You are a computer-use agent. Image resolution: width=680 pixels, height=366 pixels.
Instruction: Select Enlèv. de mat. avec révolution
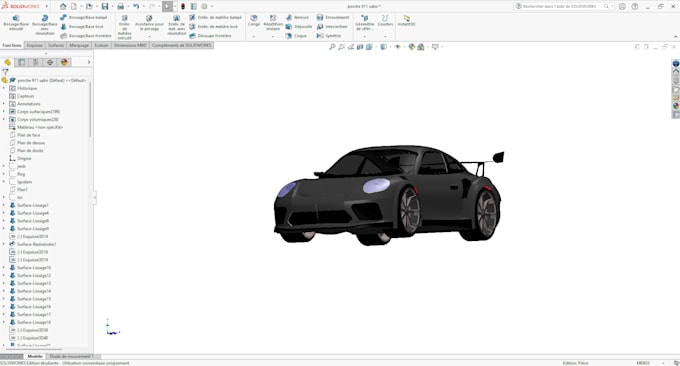click(x=177, y=25)
